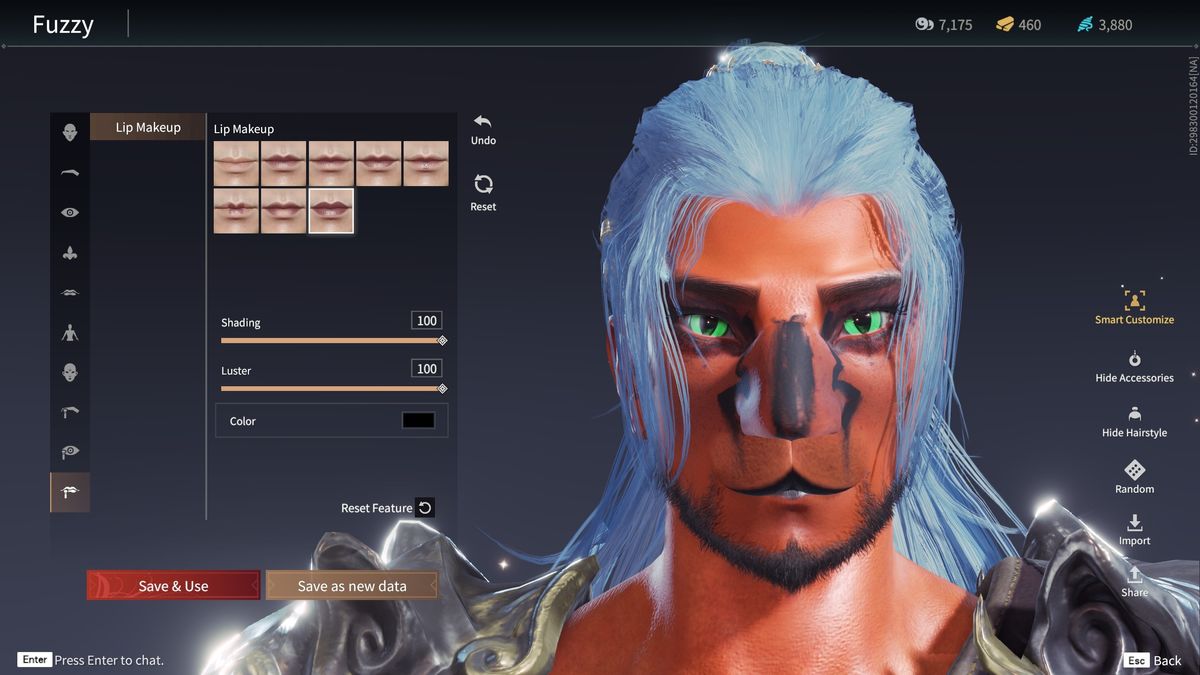Open the Lip Makeup tab label
This screenshot has height=675, width=1200.
147,126
